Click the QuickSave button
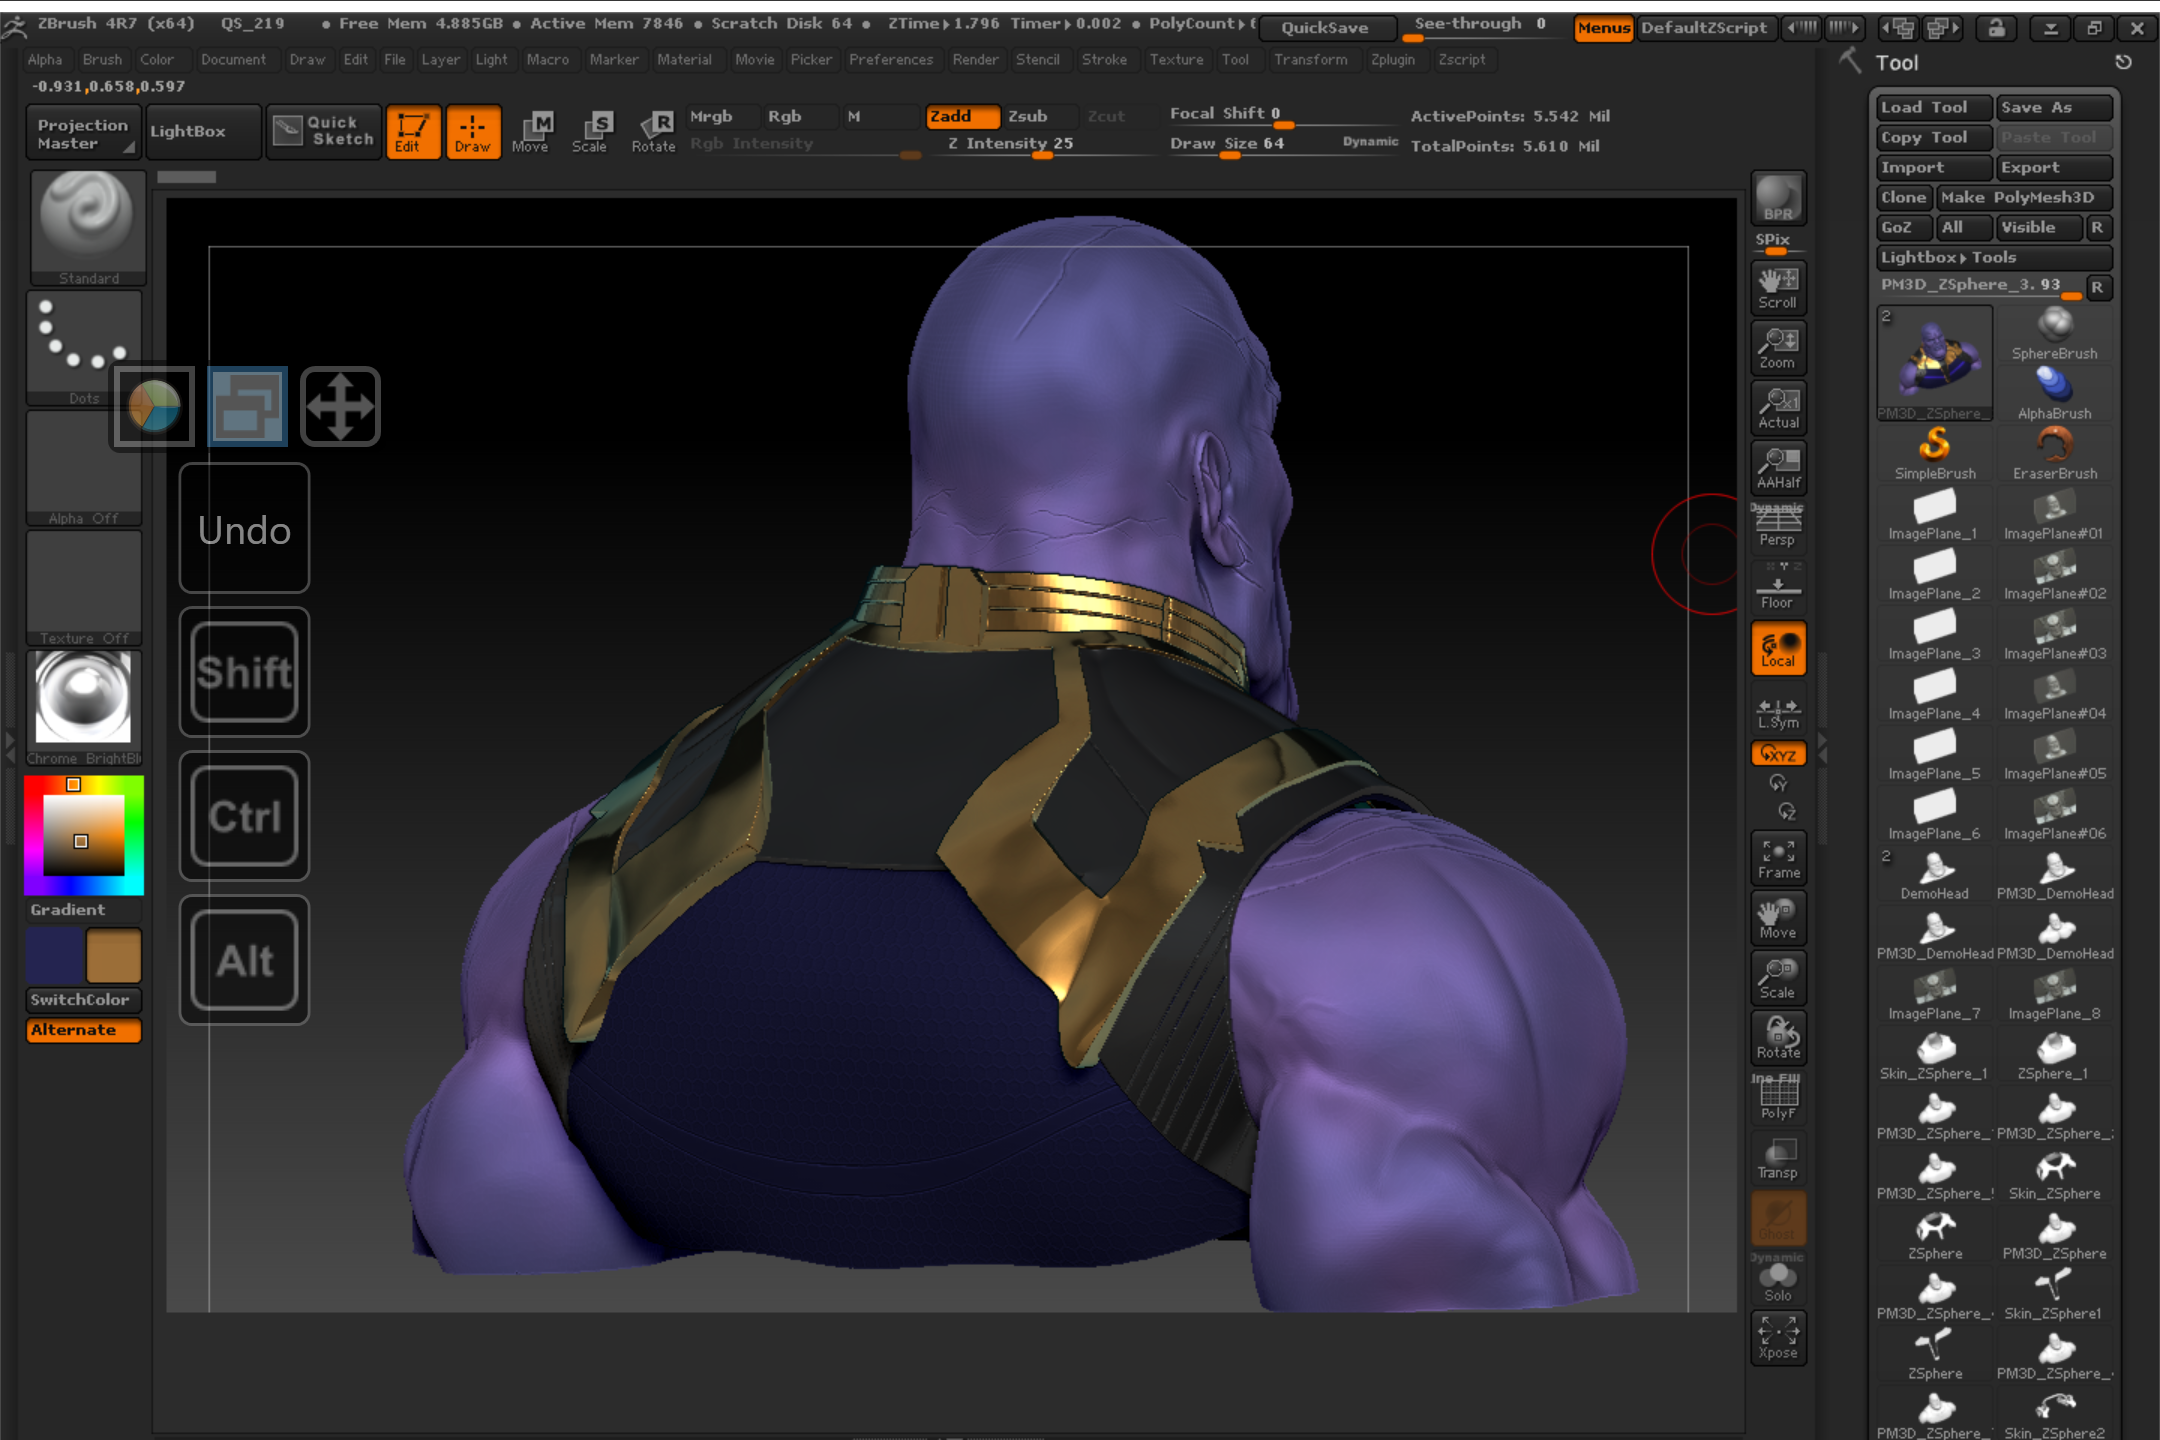 1326,28
